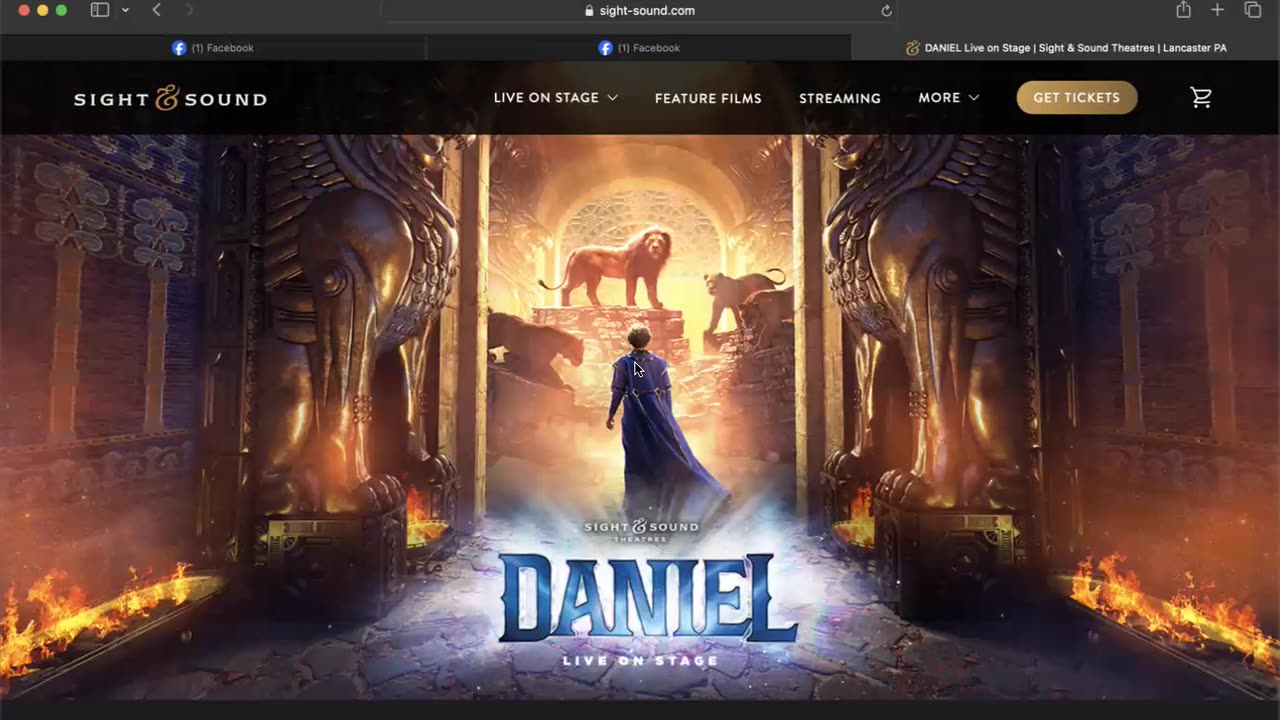Click the lock icon in the address bar
This screenshot has height=720, width=1280.
589,11
